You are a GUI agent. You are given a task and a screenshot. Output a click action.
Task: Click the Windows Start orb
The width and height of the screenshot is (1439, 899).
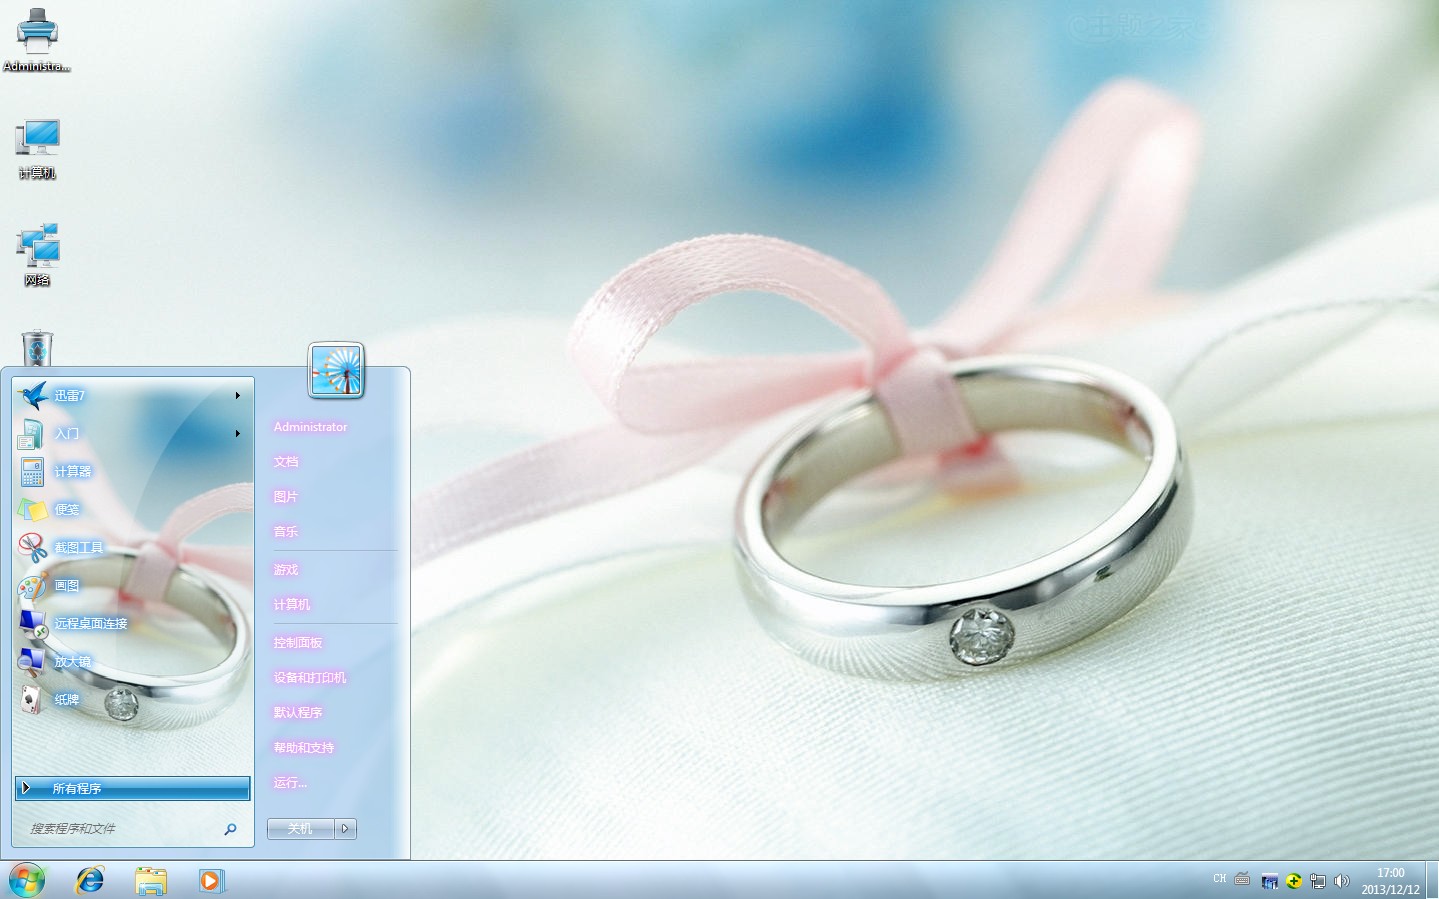pos(27,880)
